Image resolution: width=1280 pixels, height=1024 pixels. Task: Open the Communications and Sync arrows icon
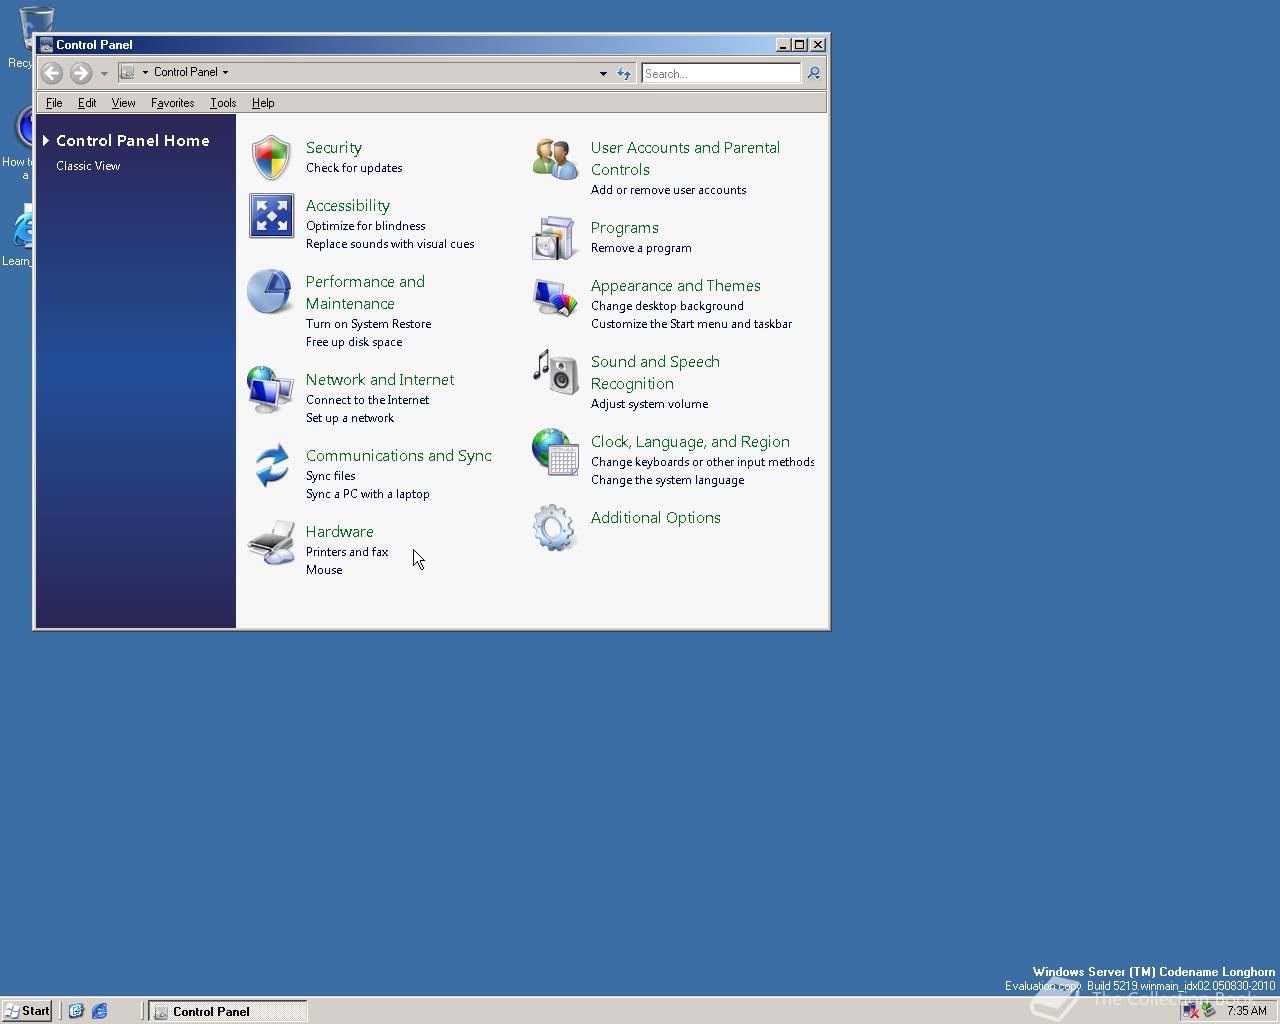click(x=271, y=466)
